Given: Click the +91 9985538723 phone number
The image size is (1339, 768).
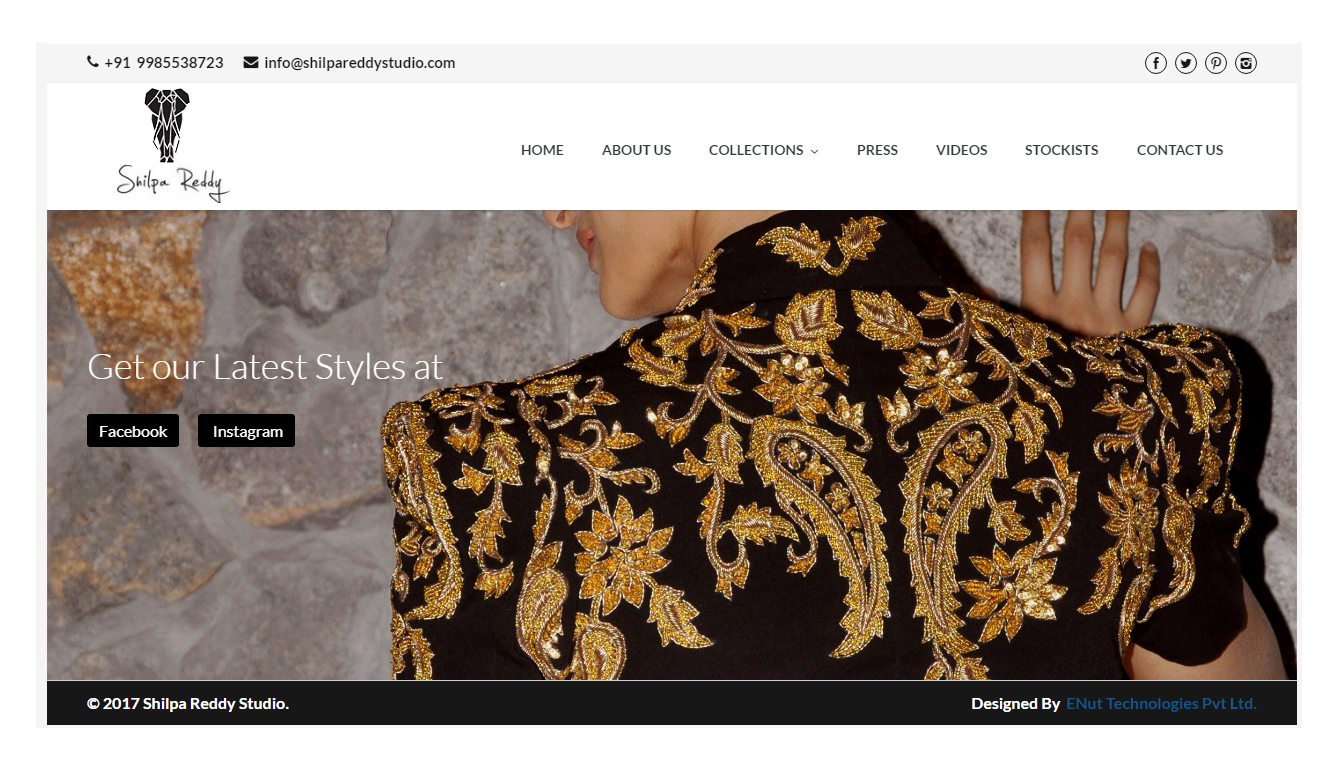Looking at the screenshot, I should pyautogui.click(x=164, y=62).
